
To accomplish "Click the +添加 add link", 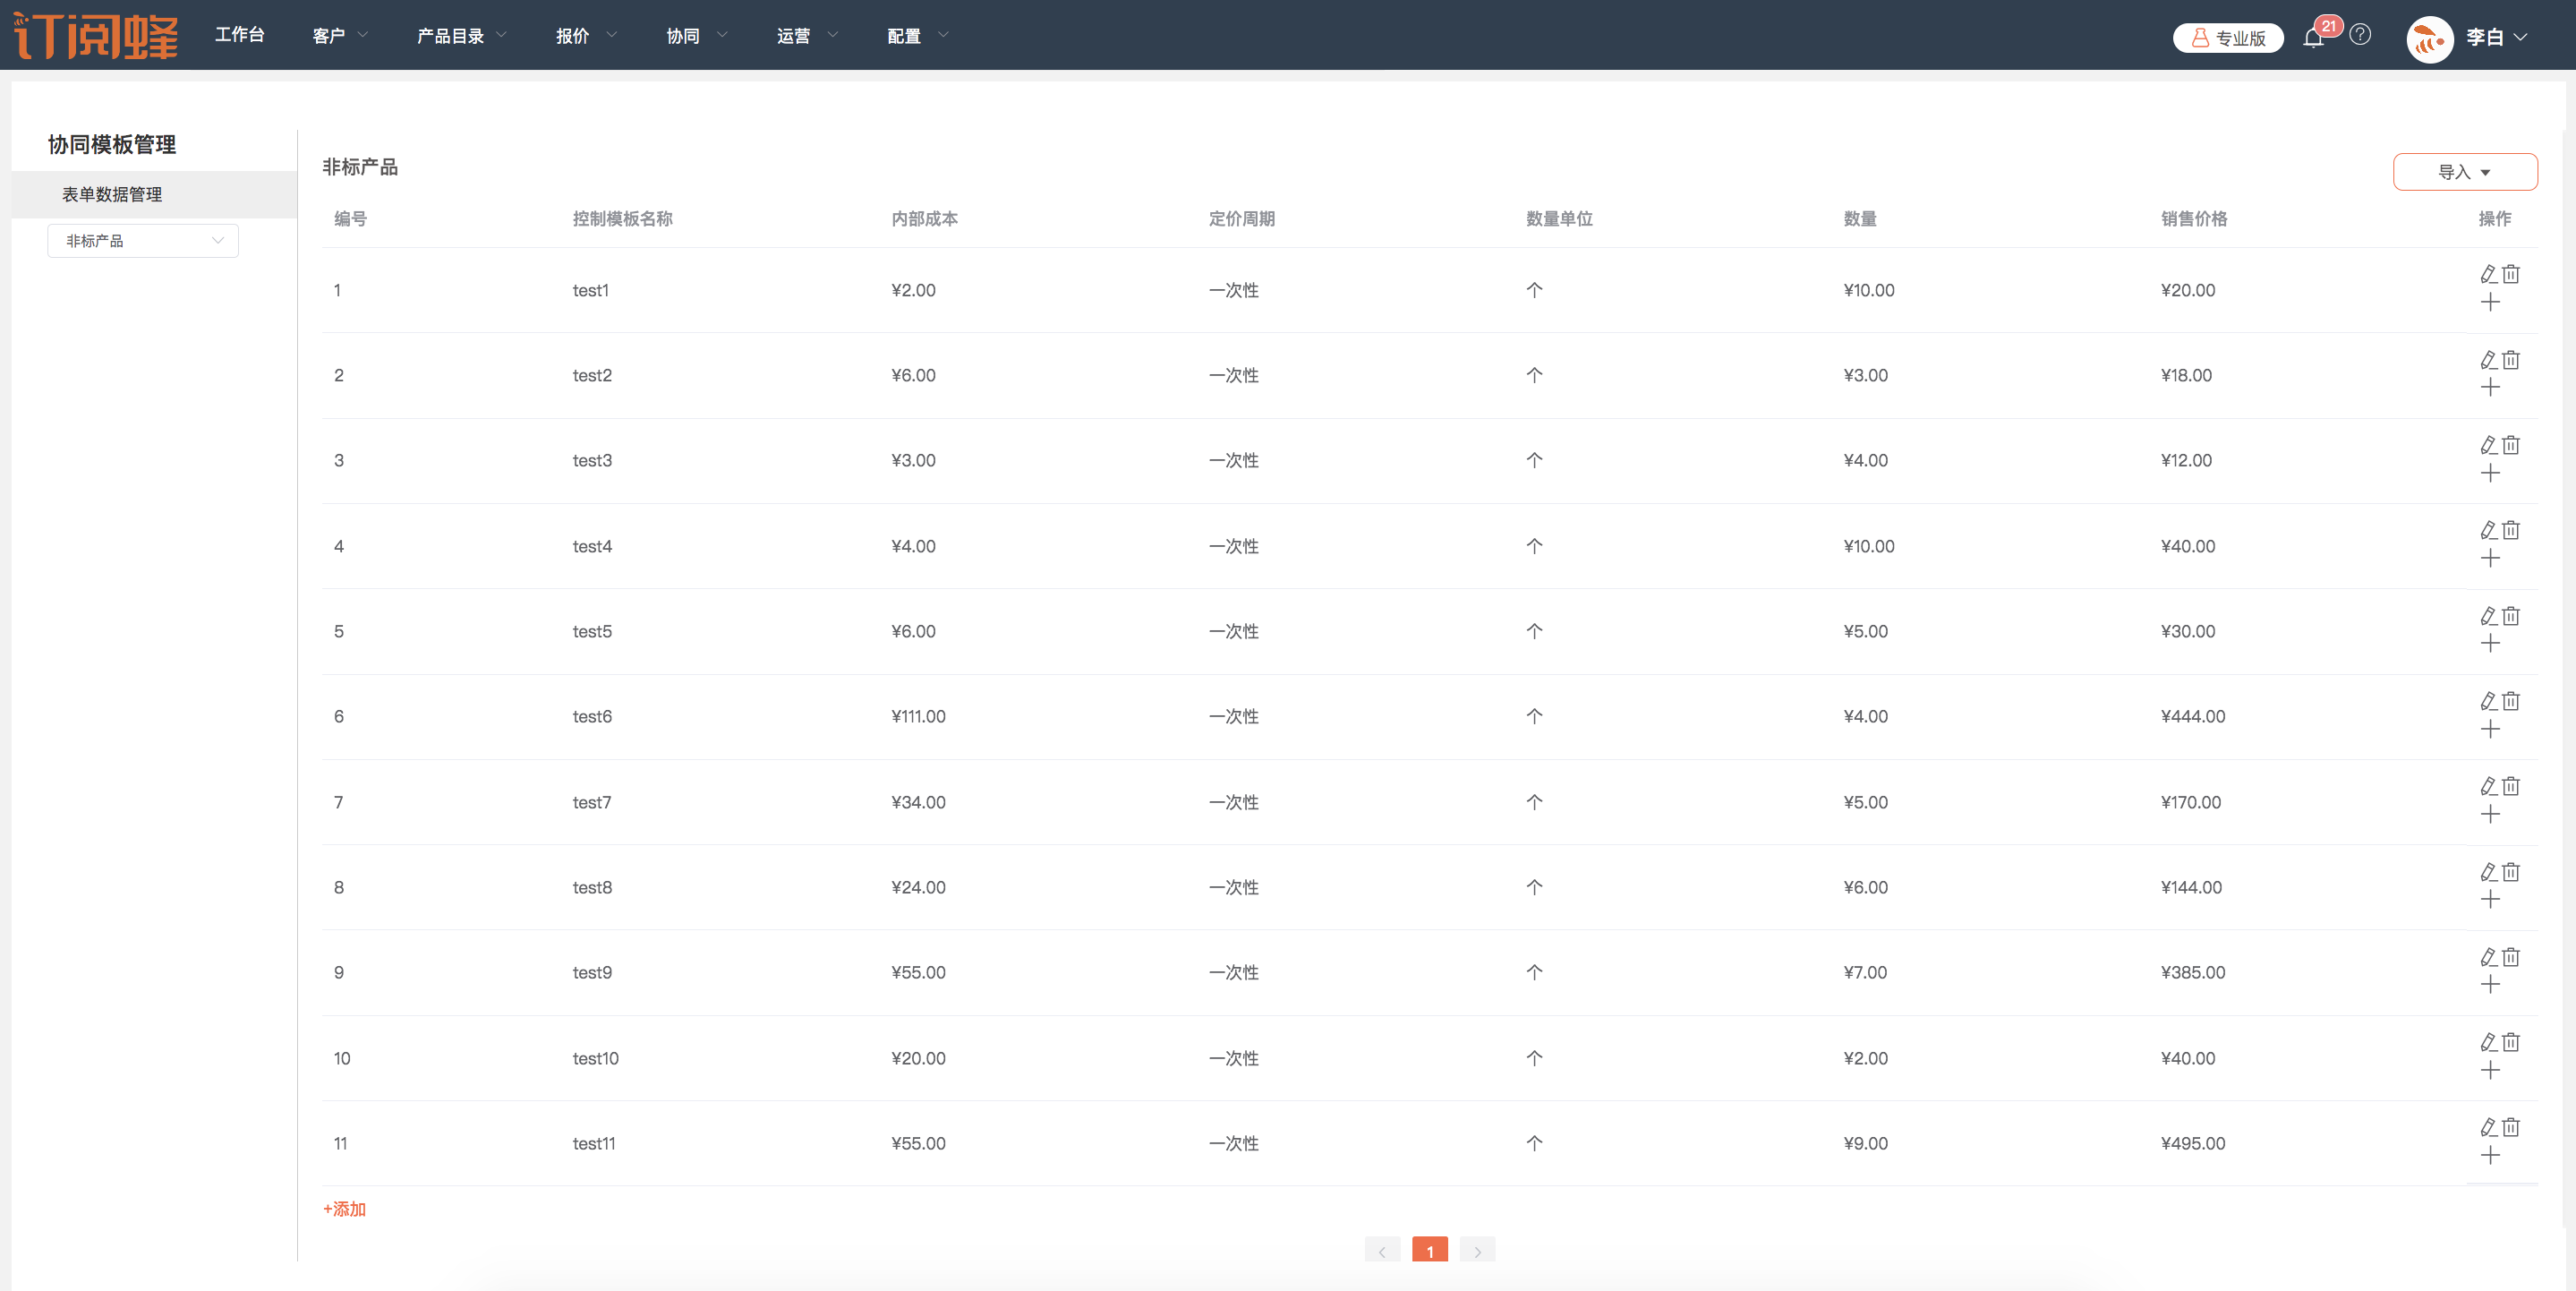I will pyautogui.click(x=344, y=1209).
